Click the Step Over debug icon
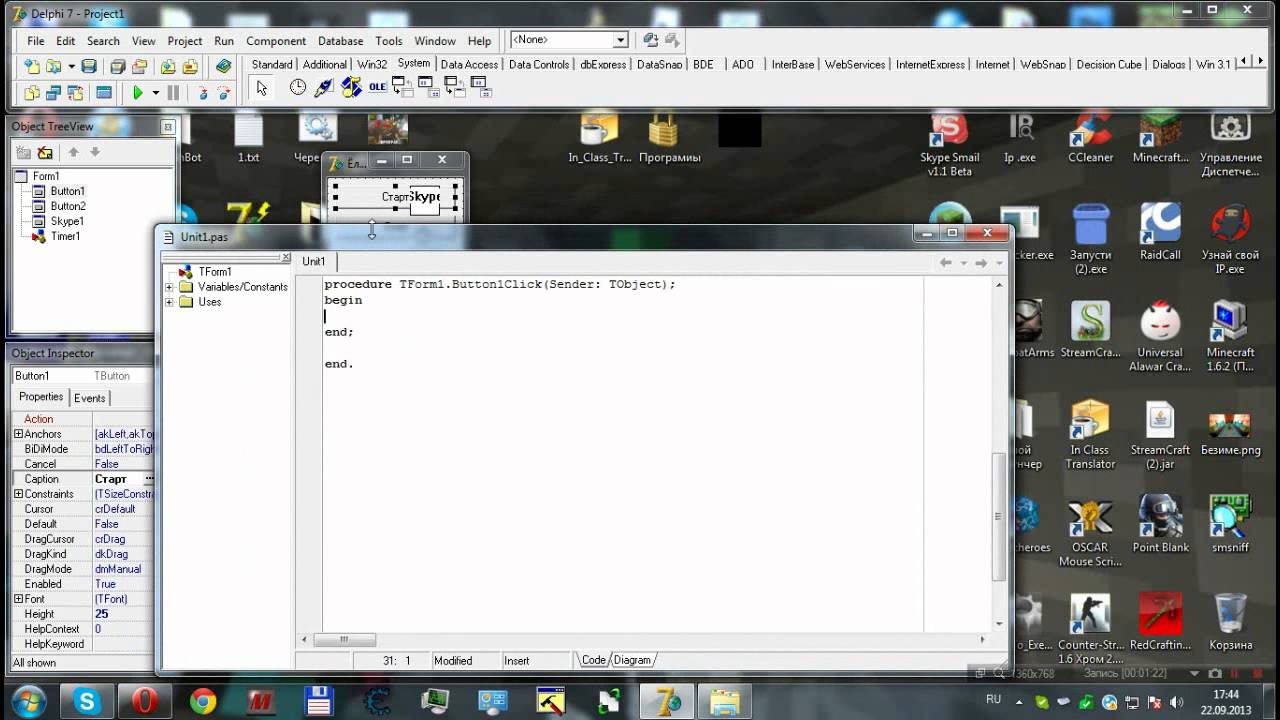 coord(225,92)
